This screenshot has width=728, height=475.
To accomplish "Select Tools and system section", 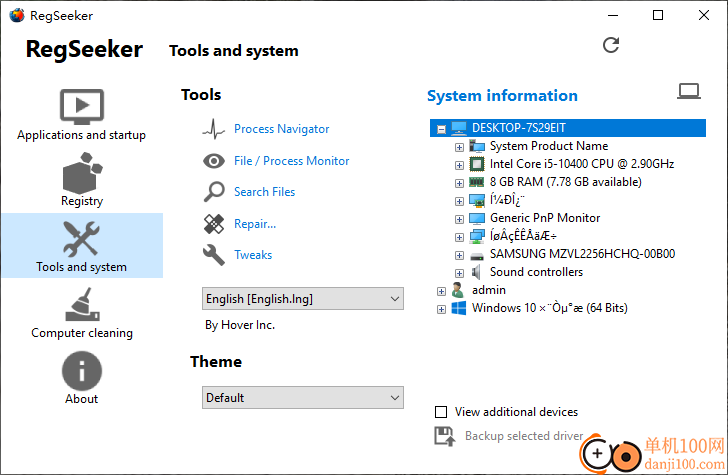I will pos(82,246).
